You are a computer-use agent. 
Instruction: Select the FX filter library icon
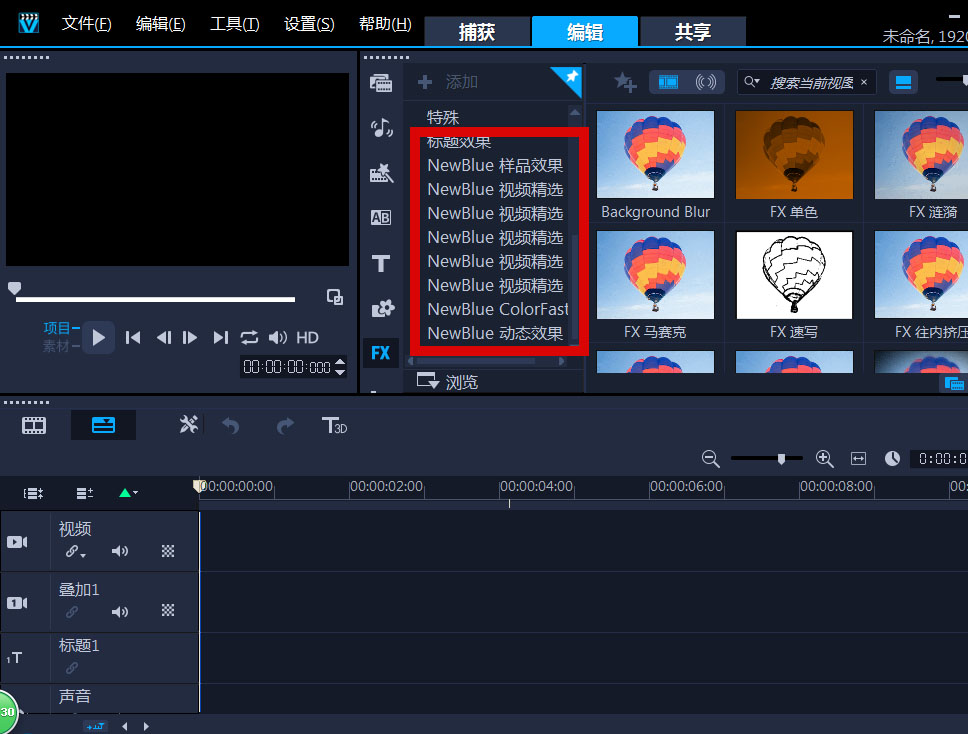point(380,353)
